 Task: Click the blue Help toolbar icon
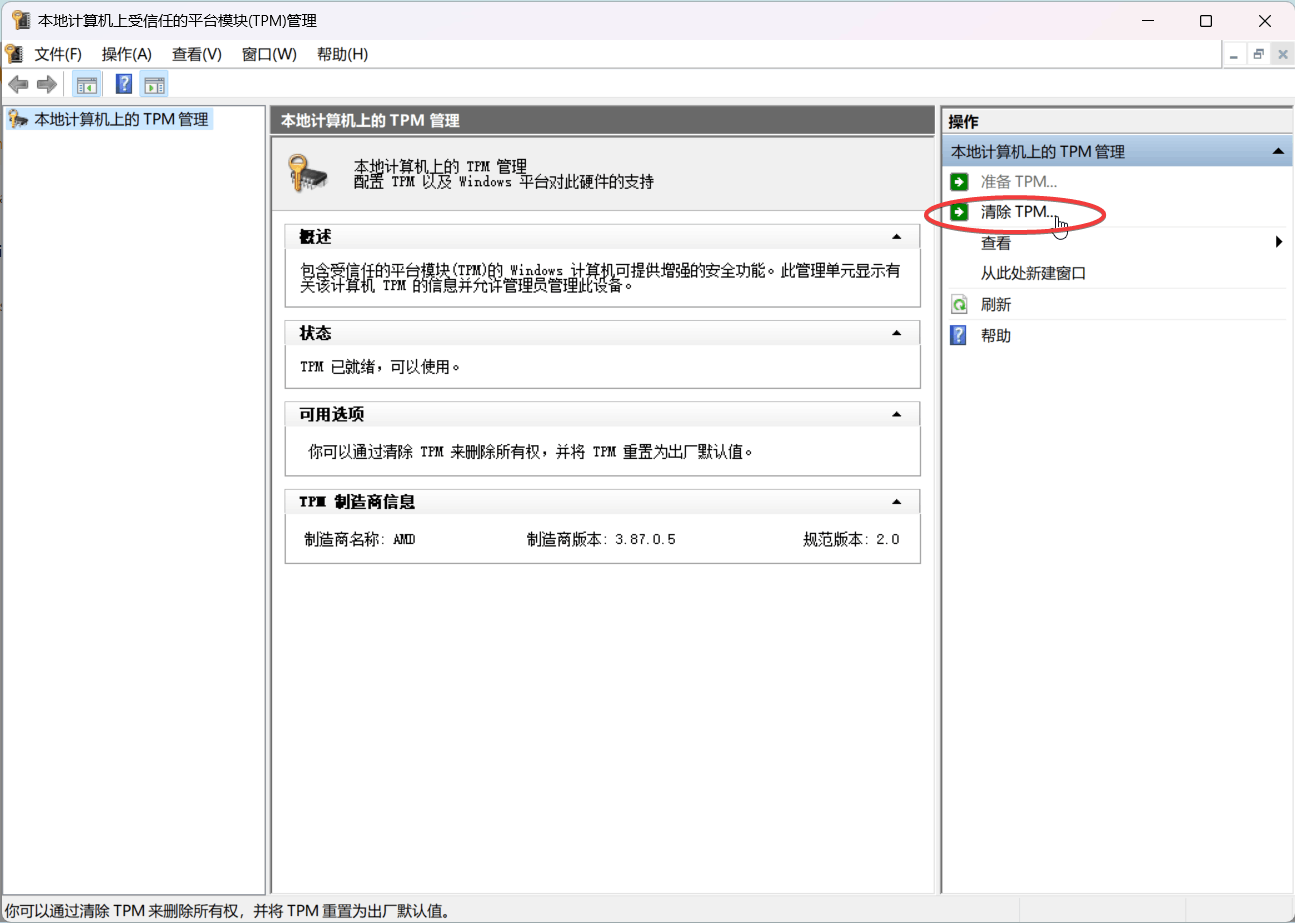pyautogui.click(x=124, y=84)
